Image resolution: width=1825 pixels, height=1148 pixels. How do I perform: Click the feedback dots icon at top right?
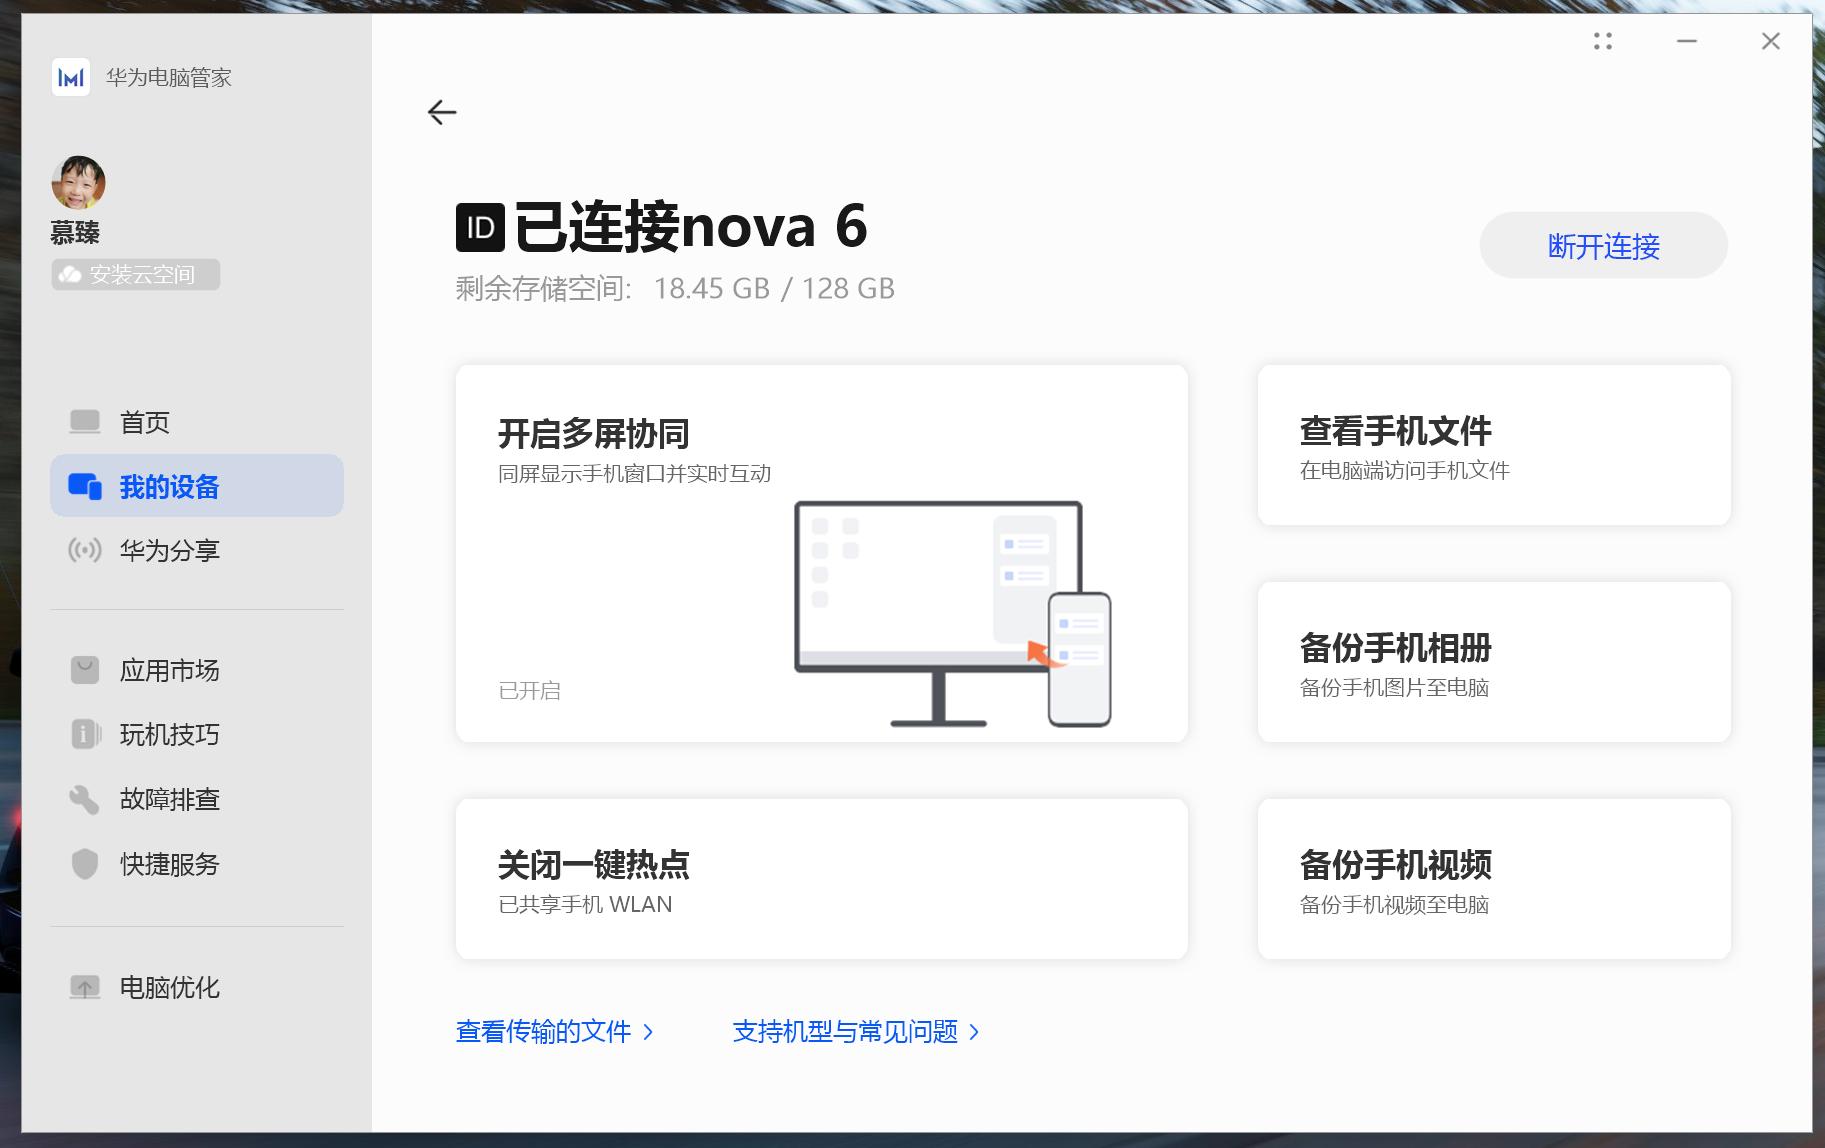[1604, 41]
